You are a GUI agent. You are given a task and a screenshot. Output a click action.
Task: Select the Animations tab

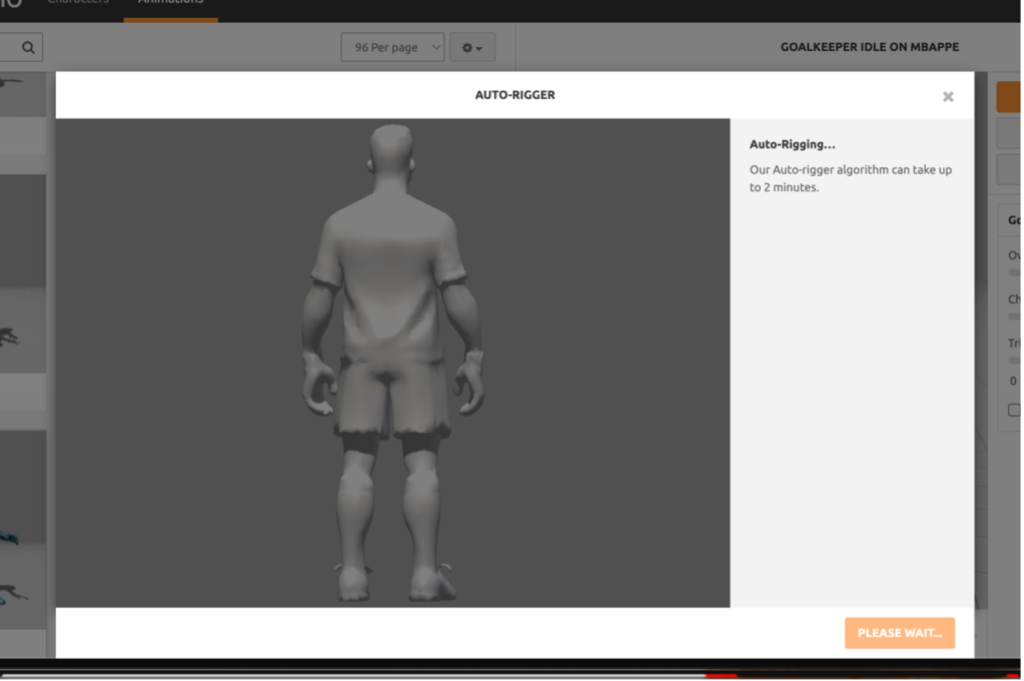(170, 3)
